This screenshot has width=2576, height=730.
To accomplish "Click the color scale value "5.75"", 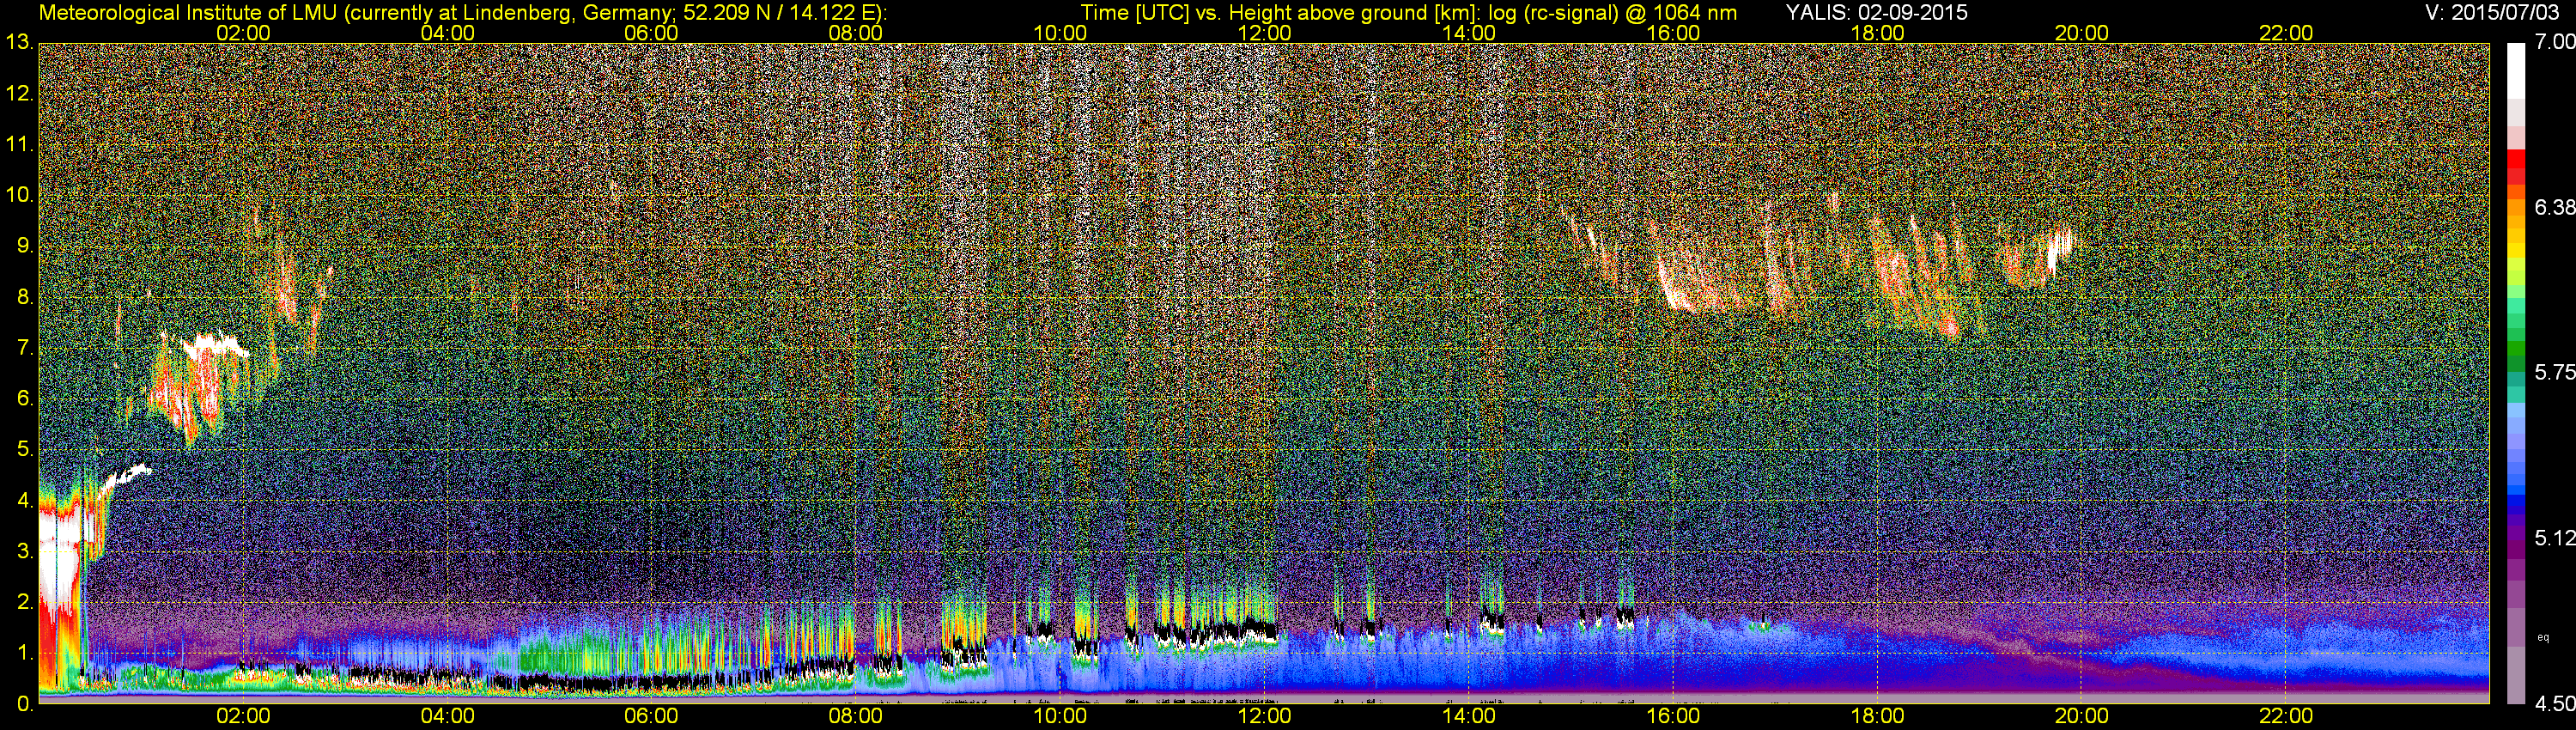I will click(2554, 372).
